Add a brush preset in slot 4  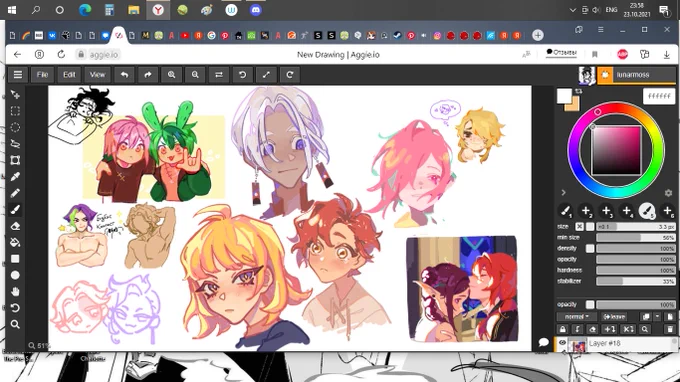[627, 211]
